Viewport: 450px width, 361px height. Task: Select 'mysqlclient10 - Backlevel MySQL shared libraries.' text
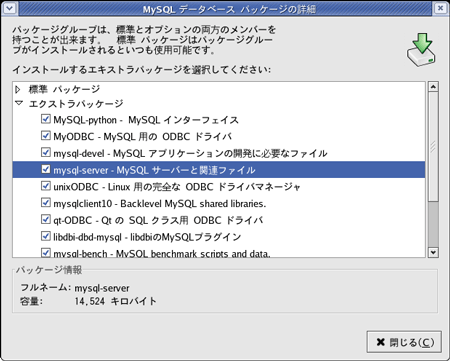click(x=160, y=204)
